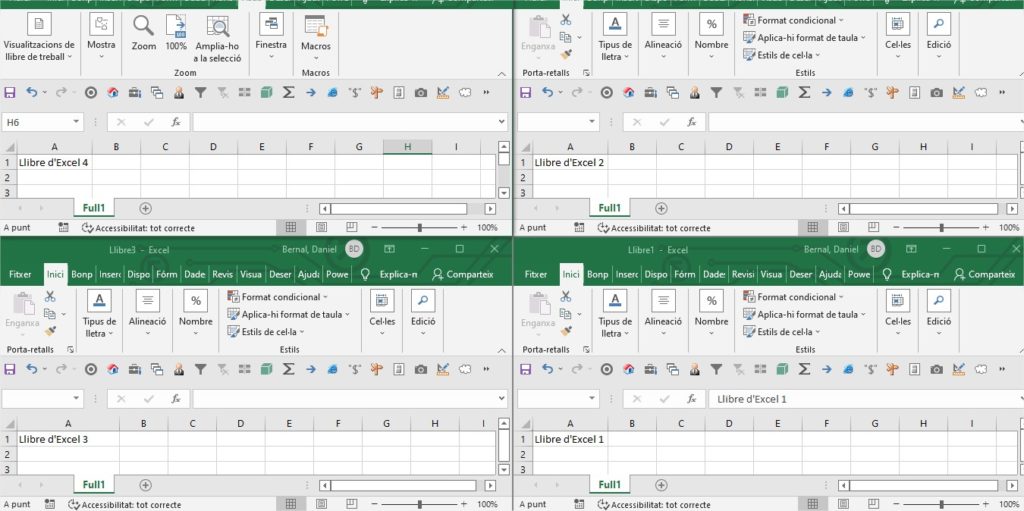Add new sheet in Llibre d'Excel 3 window
Image resolution: width=1024 pixels, height=511 pixels.
(x=146, y=485)
